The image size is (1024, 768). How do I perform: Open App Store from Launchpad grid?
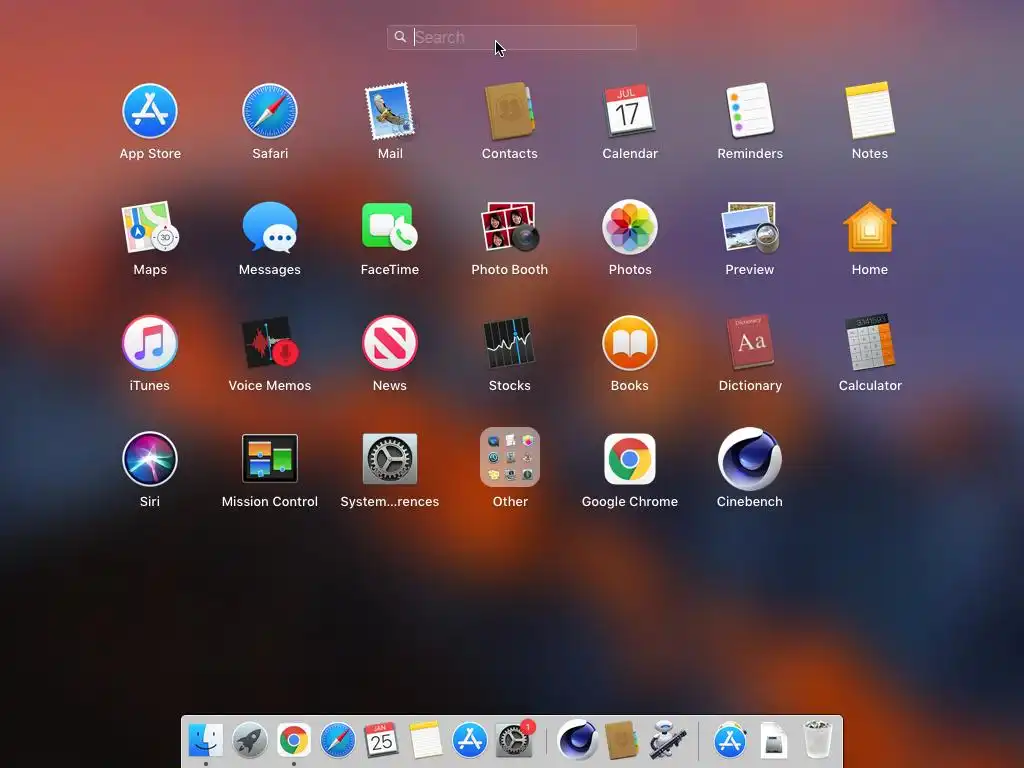150,111
